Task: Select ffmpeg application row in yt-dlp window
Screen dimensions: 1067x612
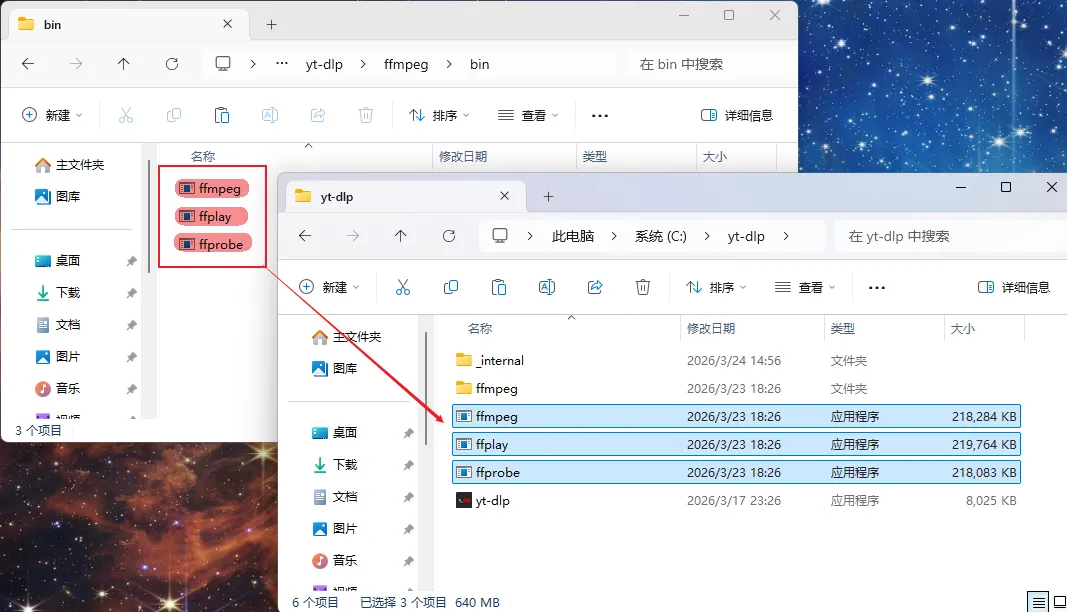Action: (736, 416)
